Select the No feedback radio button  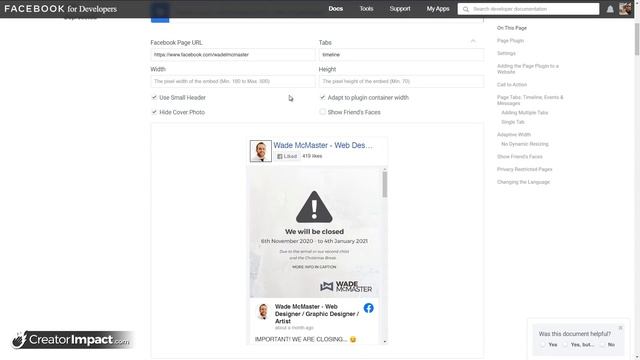(602, 345)
